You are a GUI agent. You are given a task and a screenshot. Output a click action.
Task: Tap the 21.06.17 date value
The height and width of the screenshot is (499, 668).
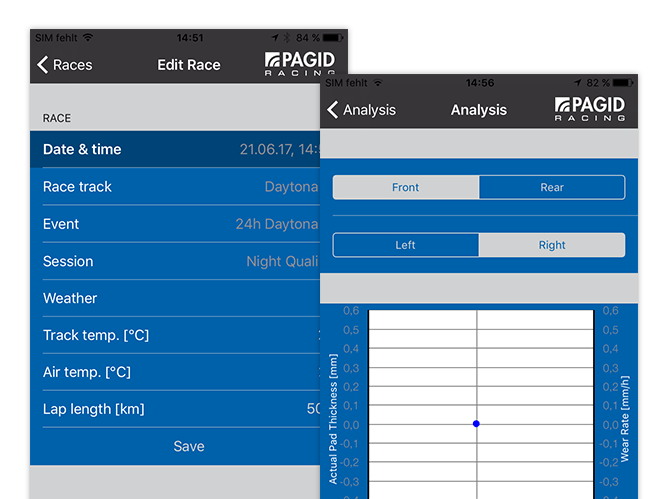279,149
